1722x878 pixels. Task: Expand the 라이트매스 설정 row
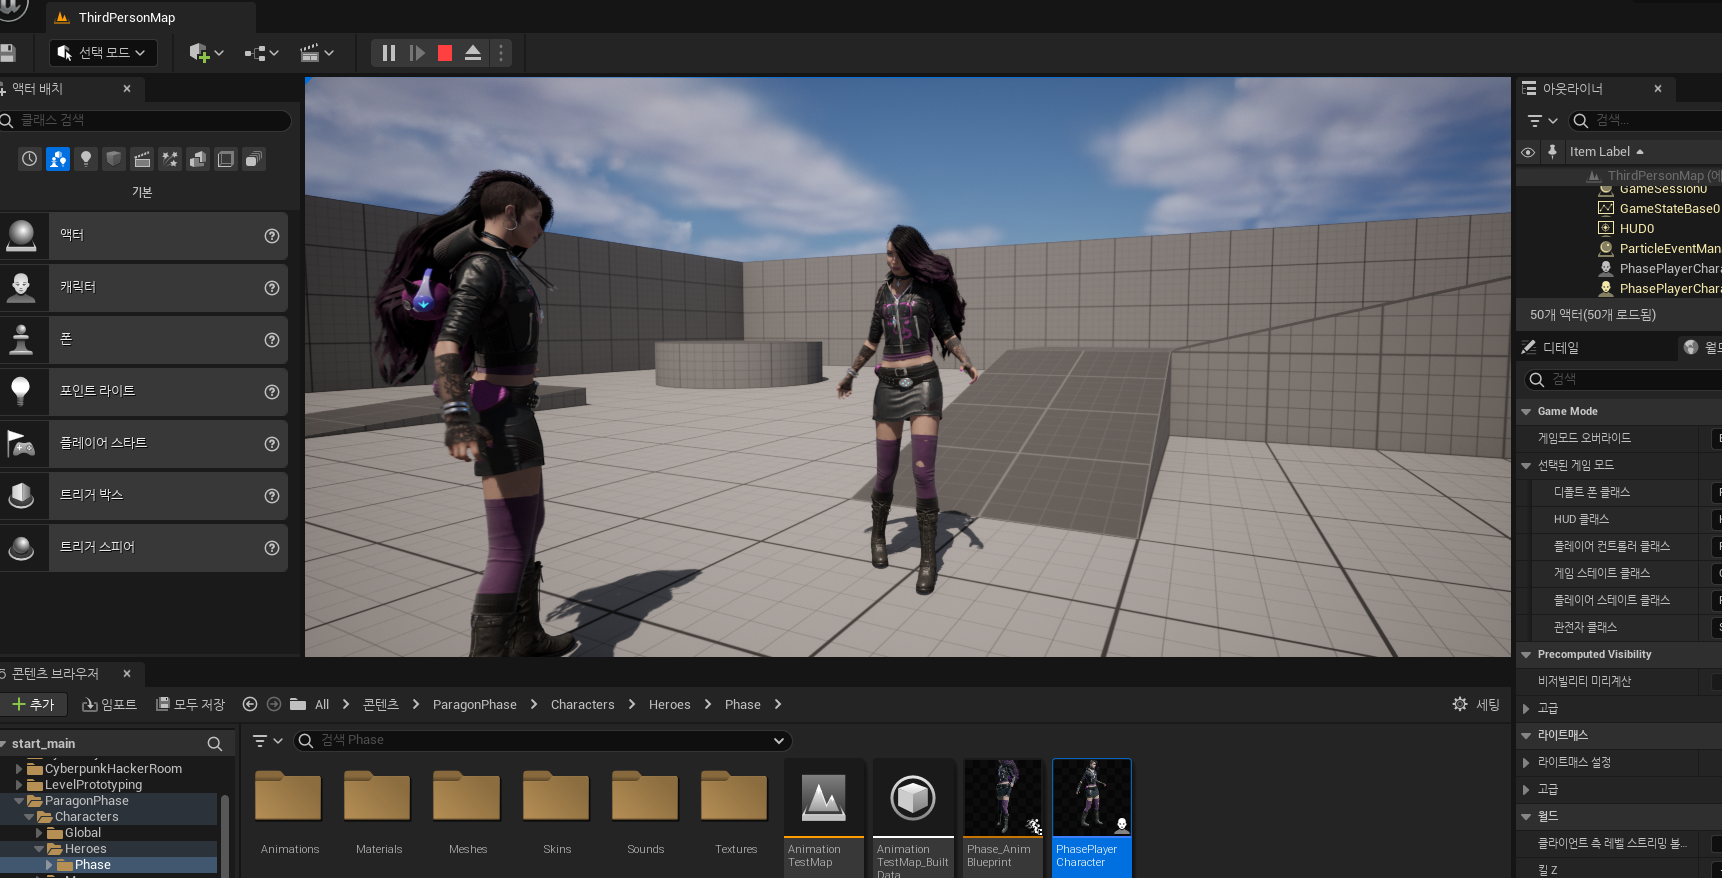[1526, 763]
